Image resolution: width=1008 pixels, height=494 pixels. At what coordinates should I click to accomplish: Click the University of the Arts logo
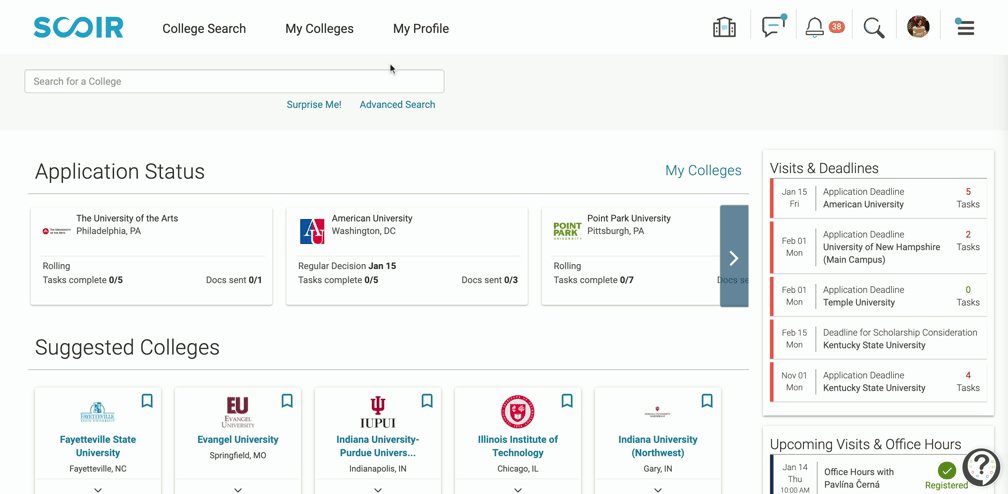tap(57, 230)
